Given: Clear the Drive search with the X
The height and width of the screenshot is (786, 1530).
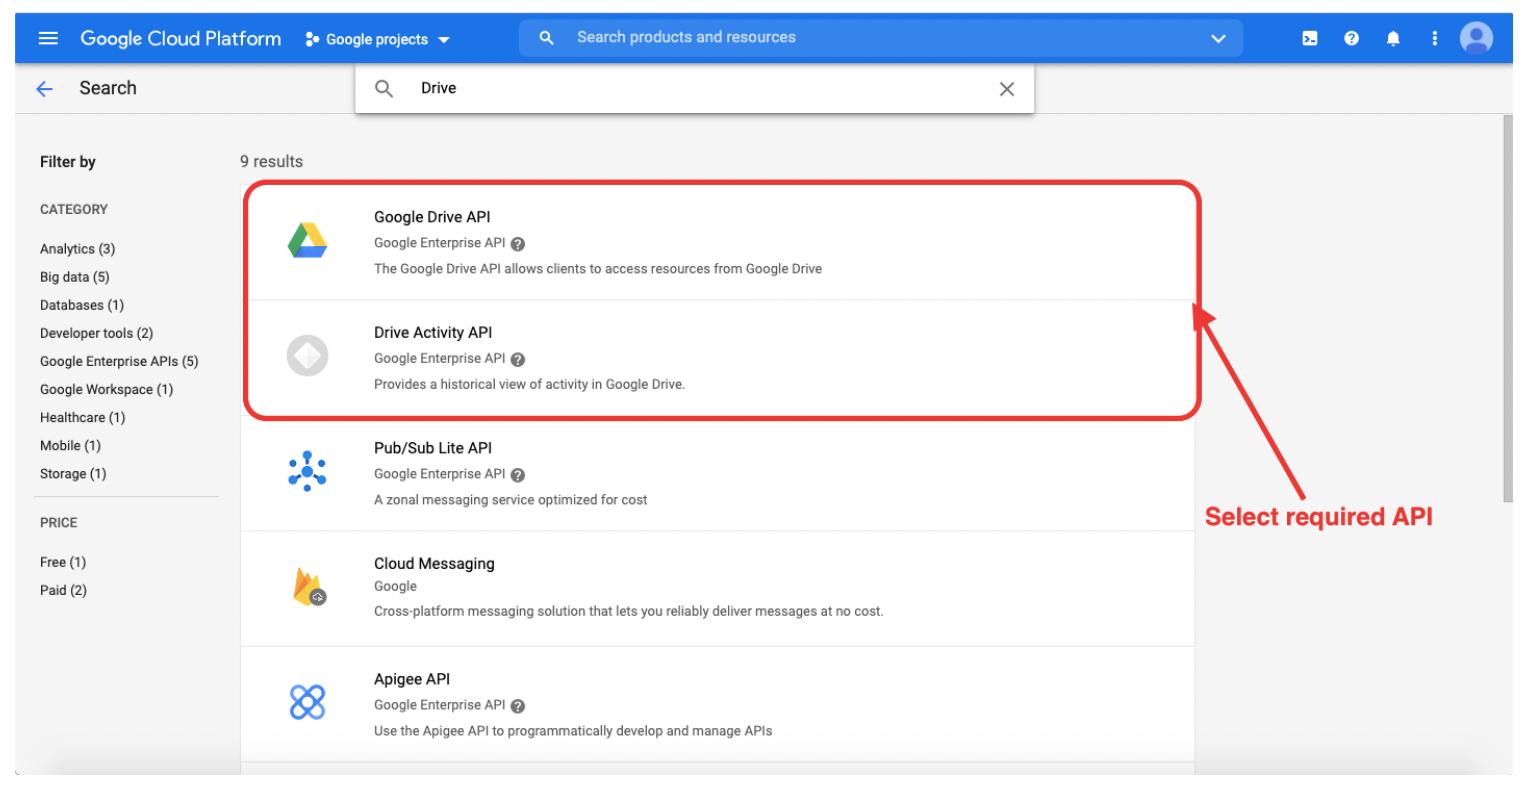Looking at the screenshot, I should click(1007, 89).
